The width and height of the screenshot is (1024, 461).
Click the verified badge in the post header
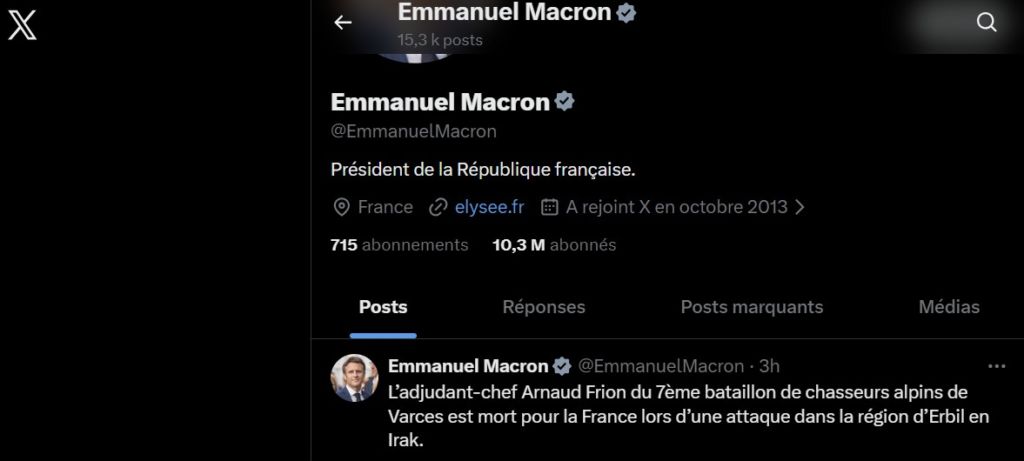pos(563,366)
